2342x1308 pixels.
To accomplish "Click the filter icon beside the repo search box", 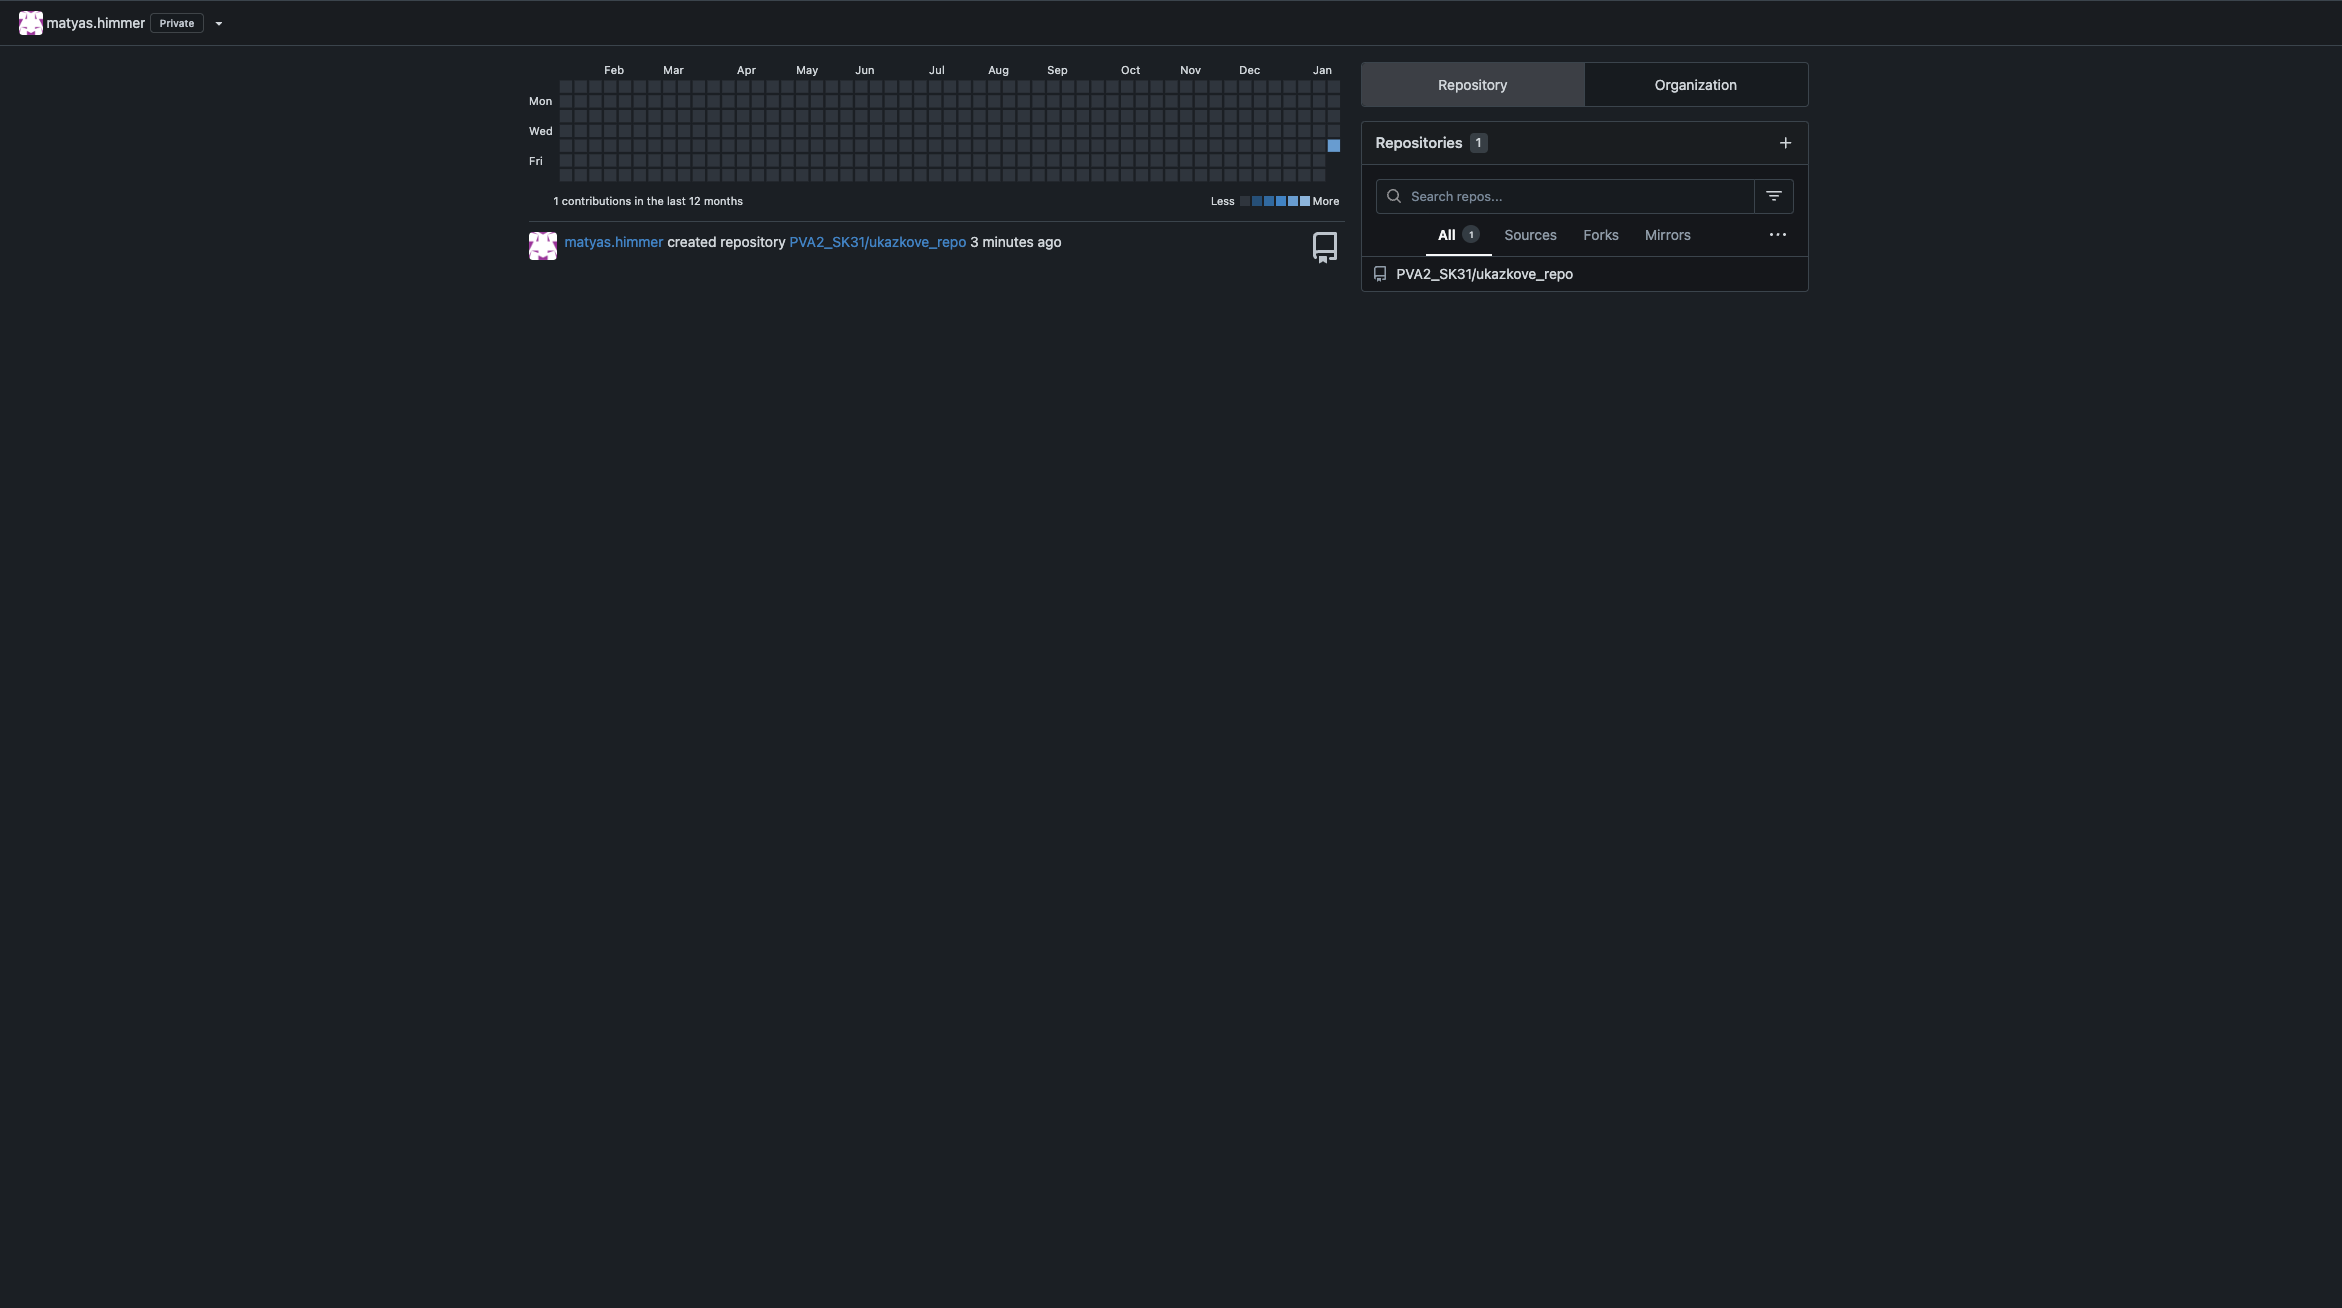I will tap(1774, 196).
